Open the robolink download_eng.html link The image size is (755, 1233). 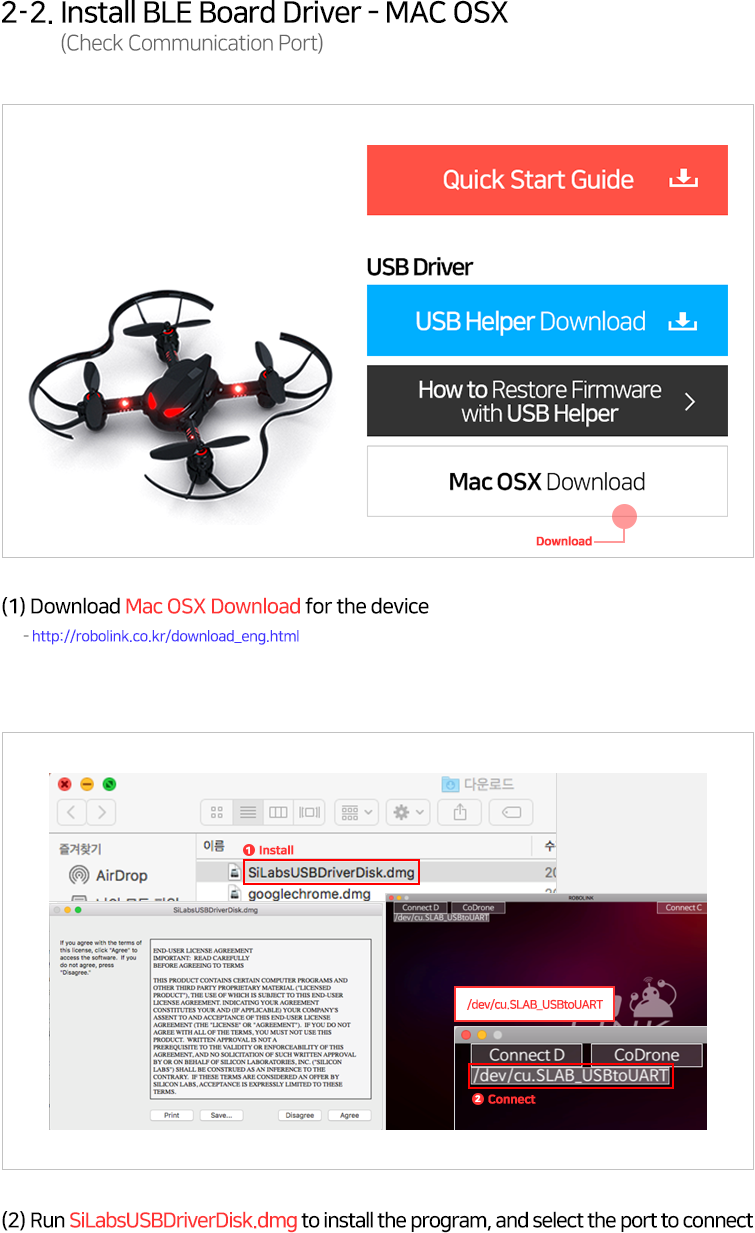point(165,636)
